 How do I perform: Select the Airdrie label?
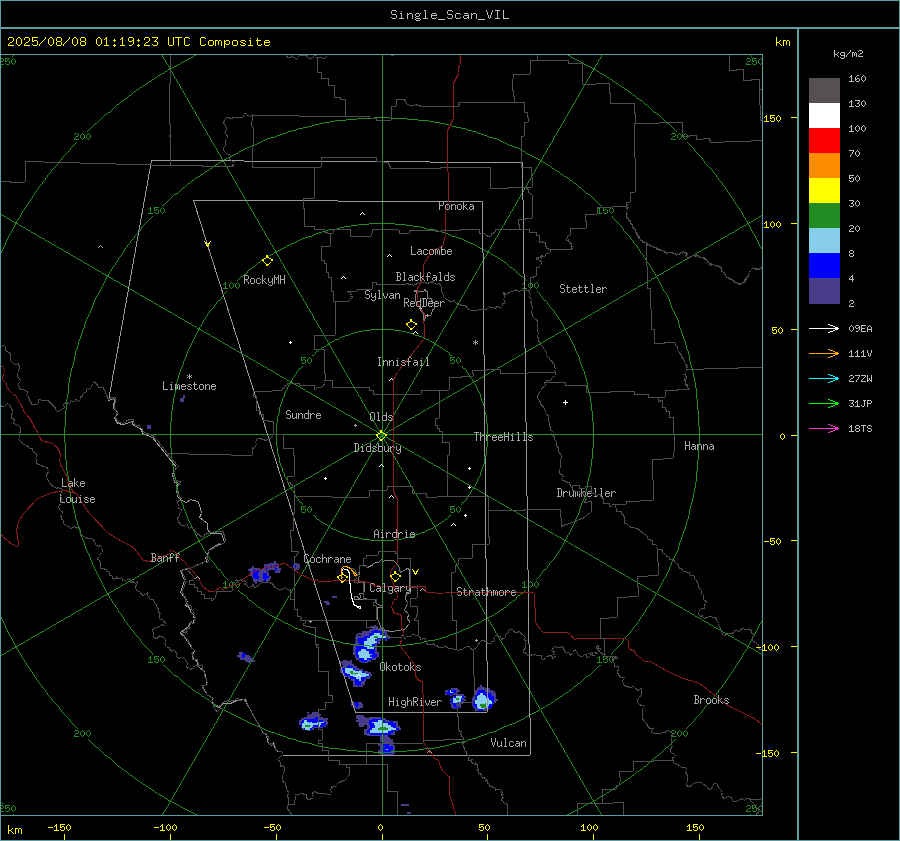coord(394,534)
